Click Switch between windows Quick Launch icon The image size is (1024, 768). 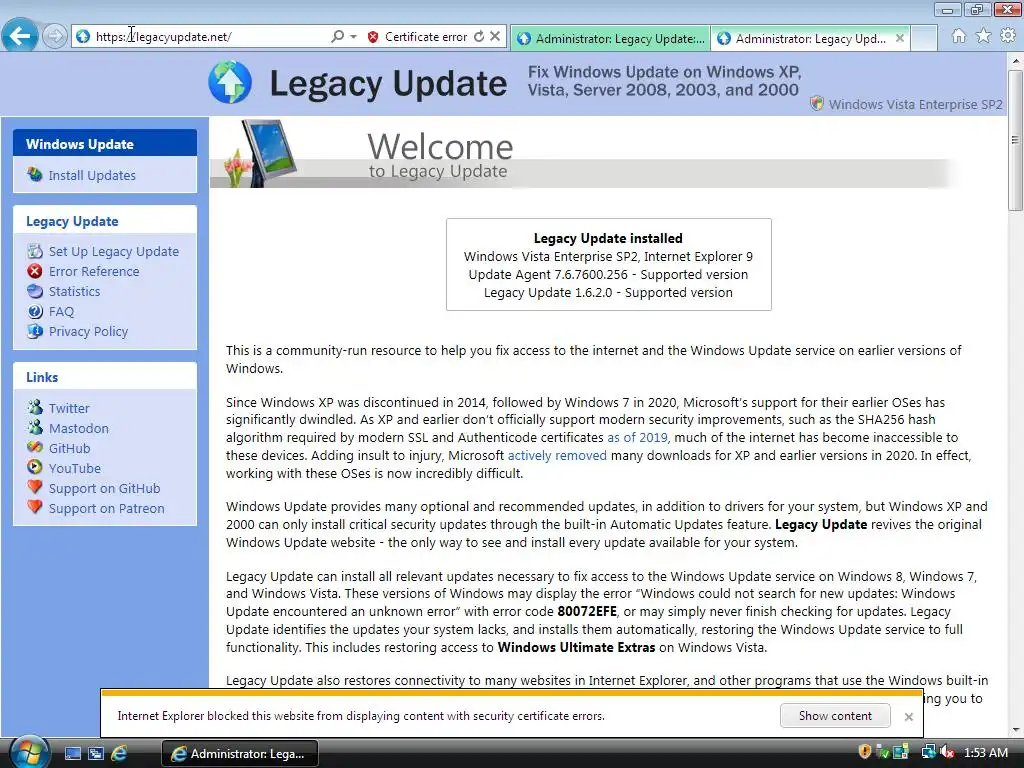click(96, 754)
